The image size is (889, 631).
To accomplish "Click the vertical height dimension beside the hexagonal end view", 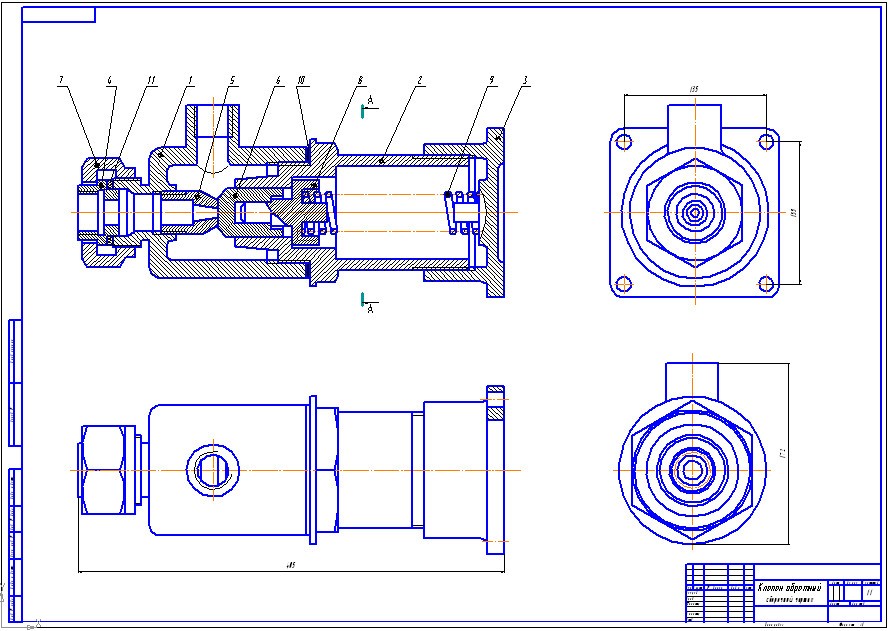I will click(x=783, y=454).
